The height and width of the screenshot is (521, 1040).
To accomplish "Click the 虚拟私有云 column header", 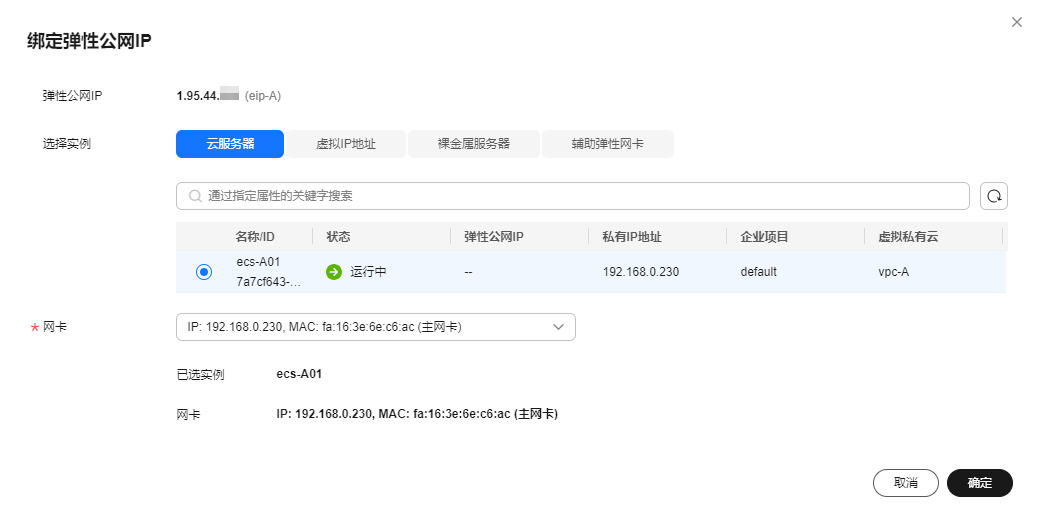I will click(x=908, y=237).
